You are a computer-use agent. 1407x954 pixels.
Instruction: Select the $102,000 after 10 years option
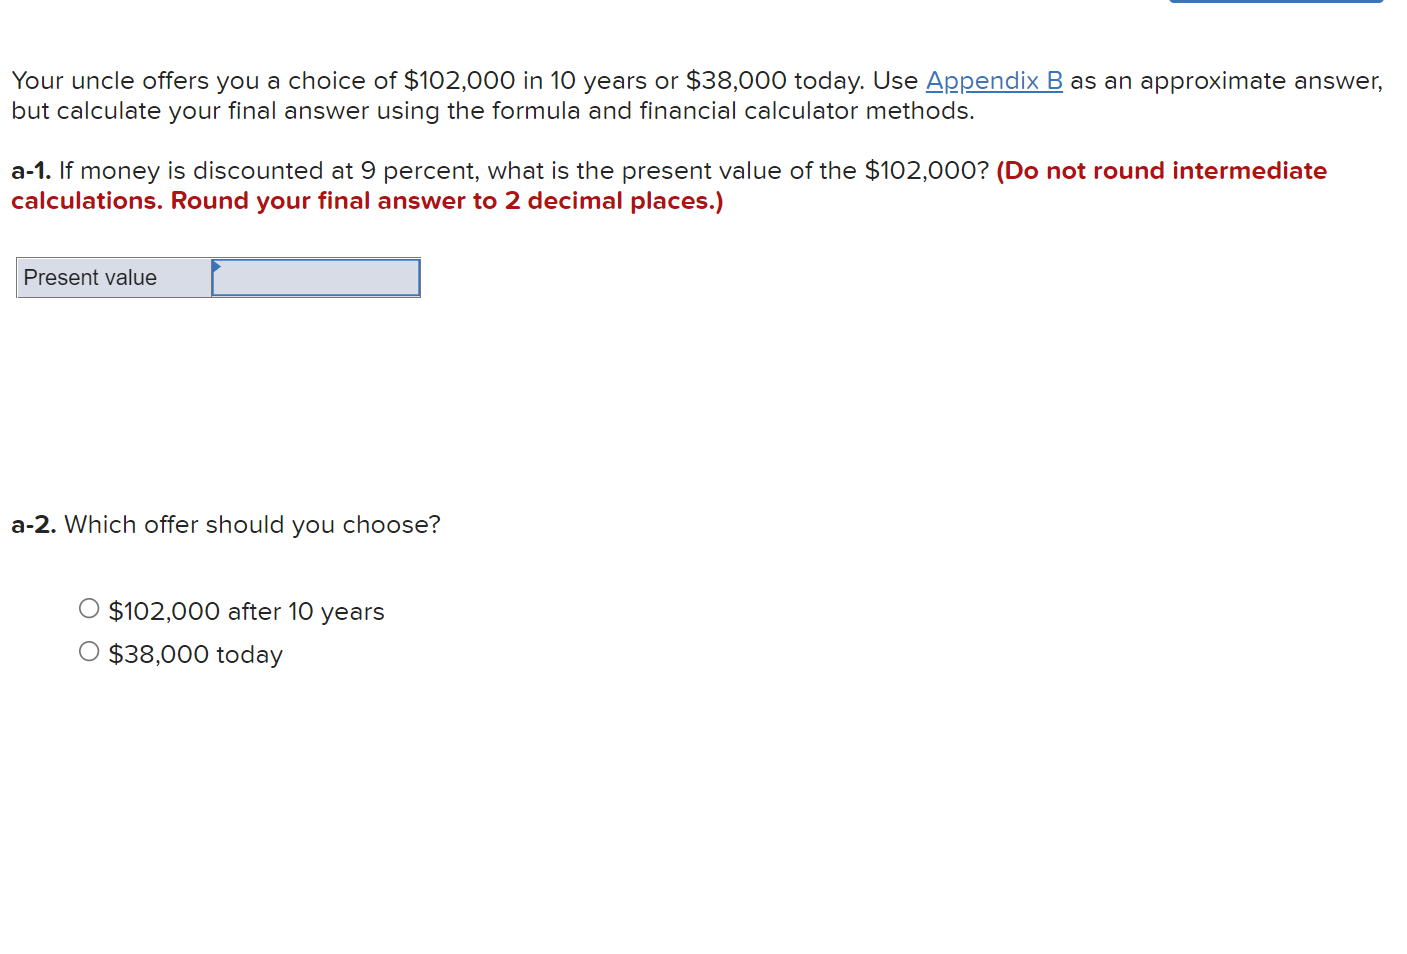pyautogui.click(x=89, y=607)
